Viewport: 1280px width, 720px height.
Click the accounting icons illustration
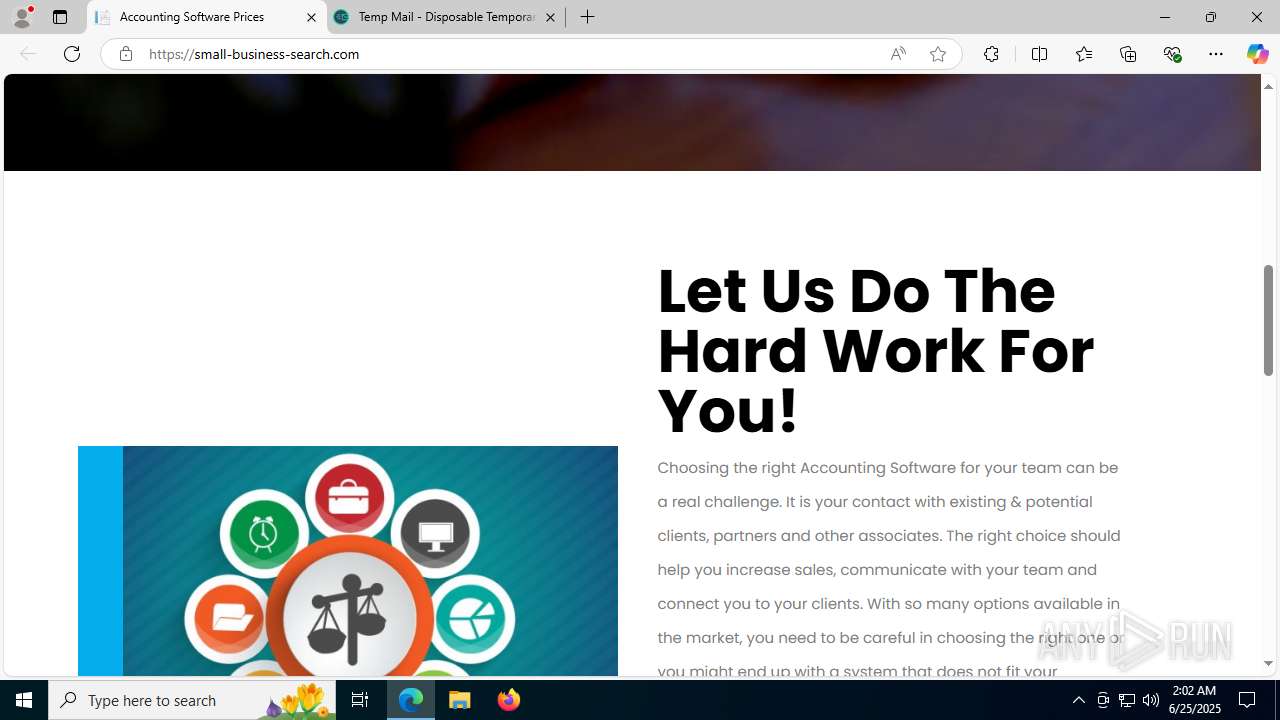(348, 561)
